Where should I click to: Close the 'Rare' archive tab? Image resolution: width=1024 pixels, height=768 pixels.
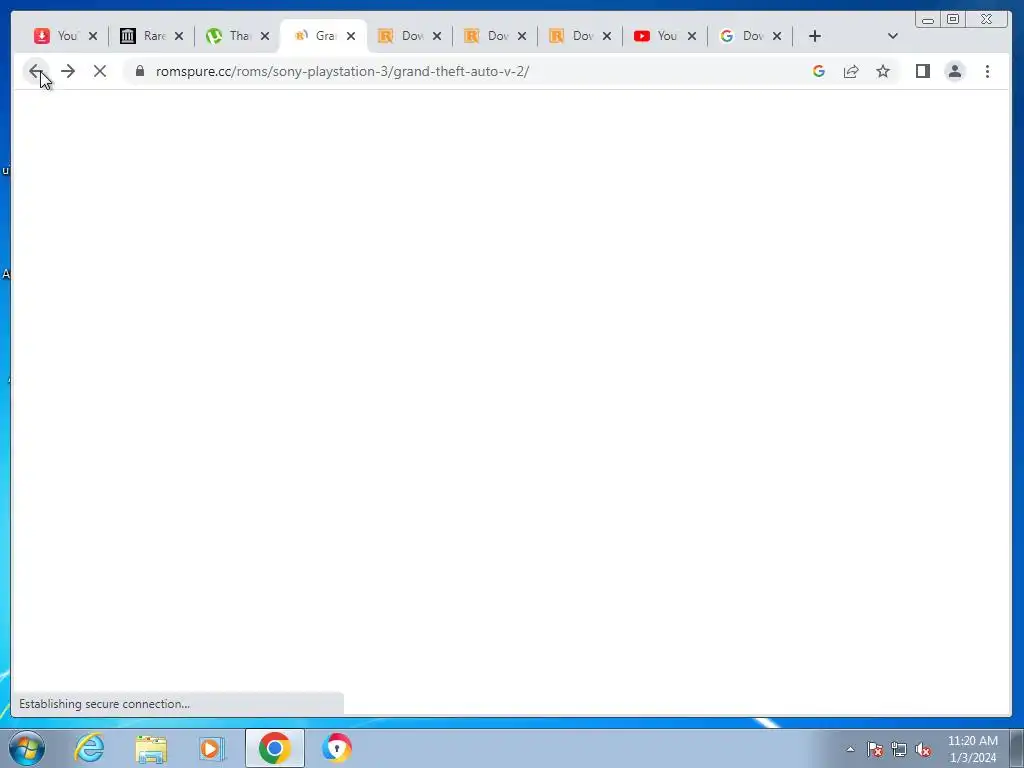(x=179, y=36)
